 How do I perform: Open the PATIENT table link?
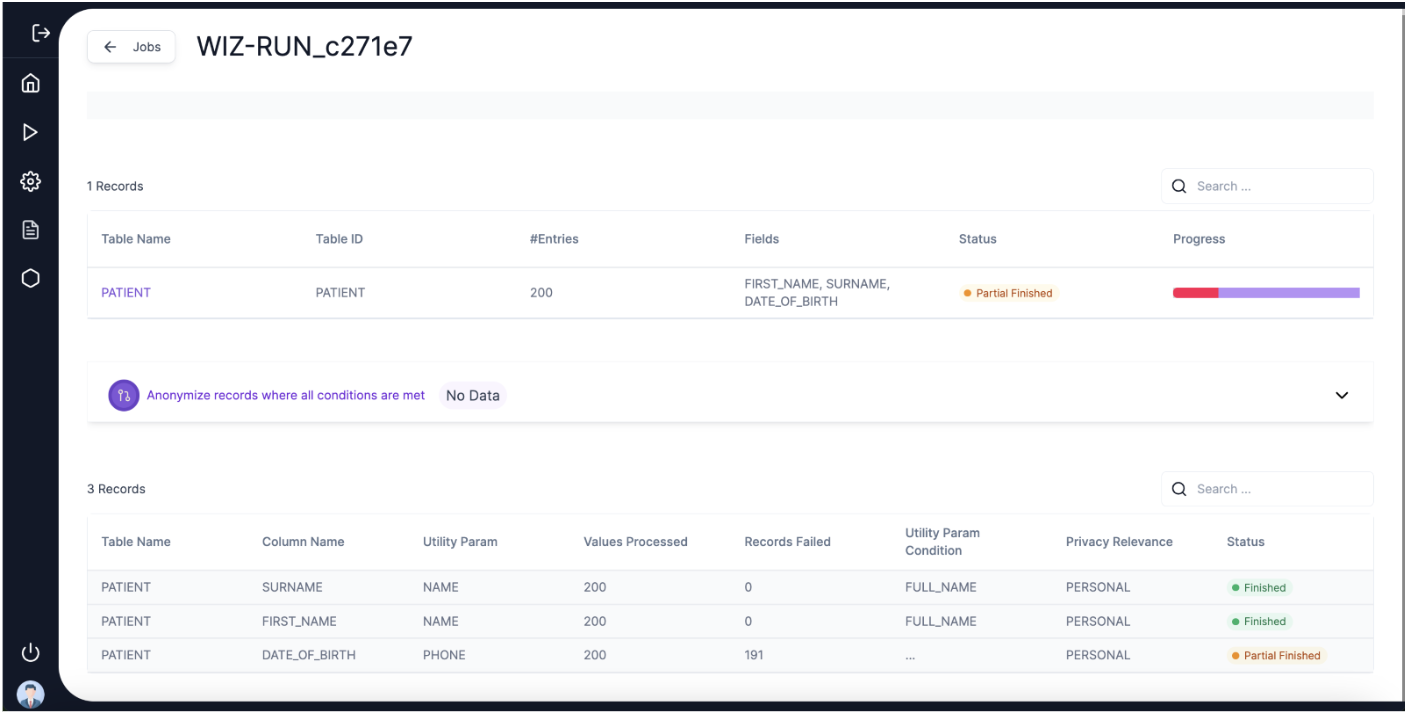pos(126,293)
